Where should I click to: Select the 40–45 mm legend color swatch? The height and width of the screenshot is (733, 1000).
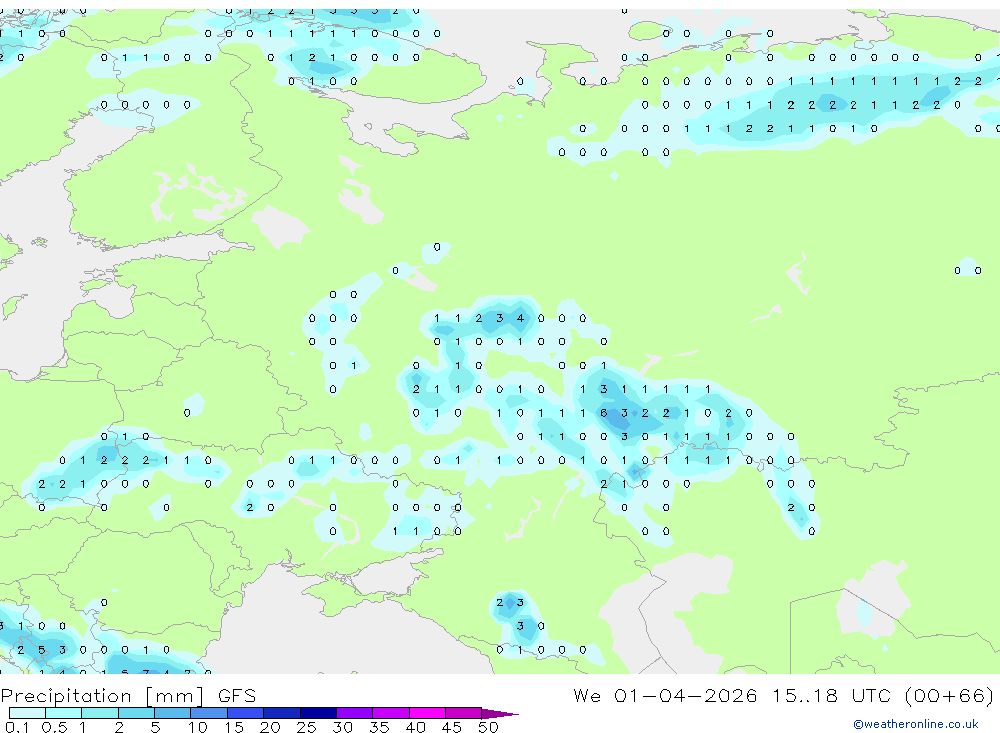tap(427, 713)
